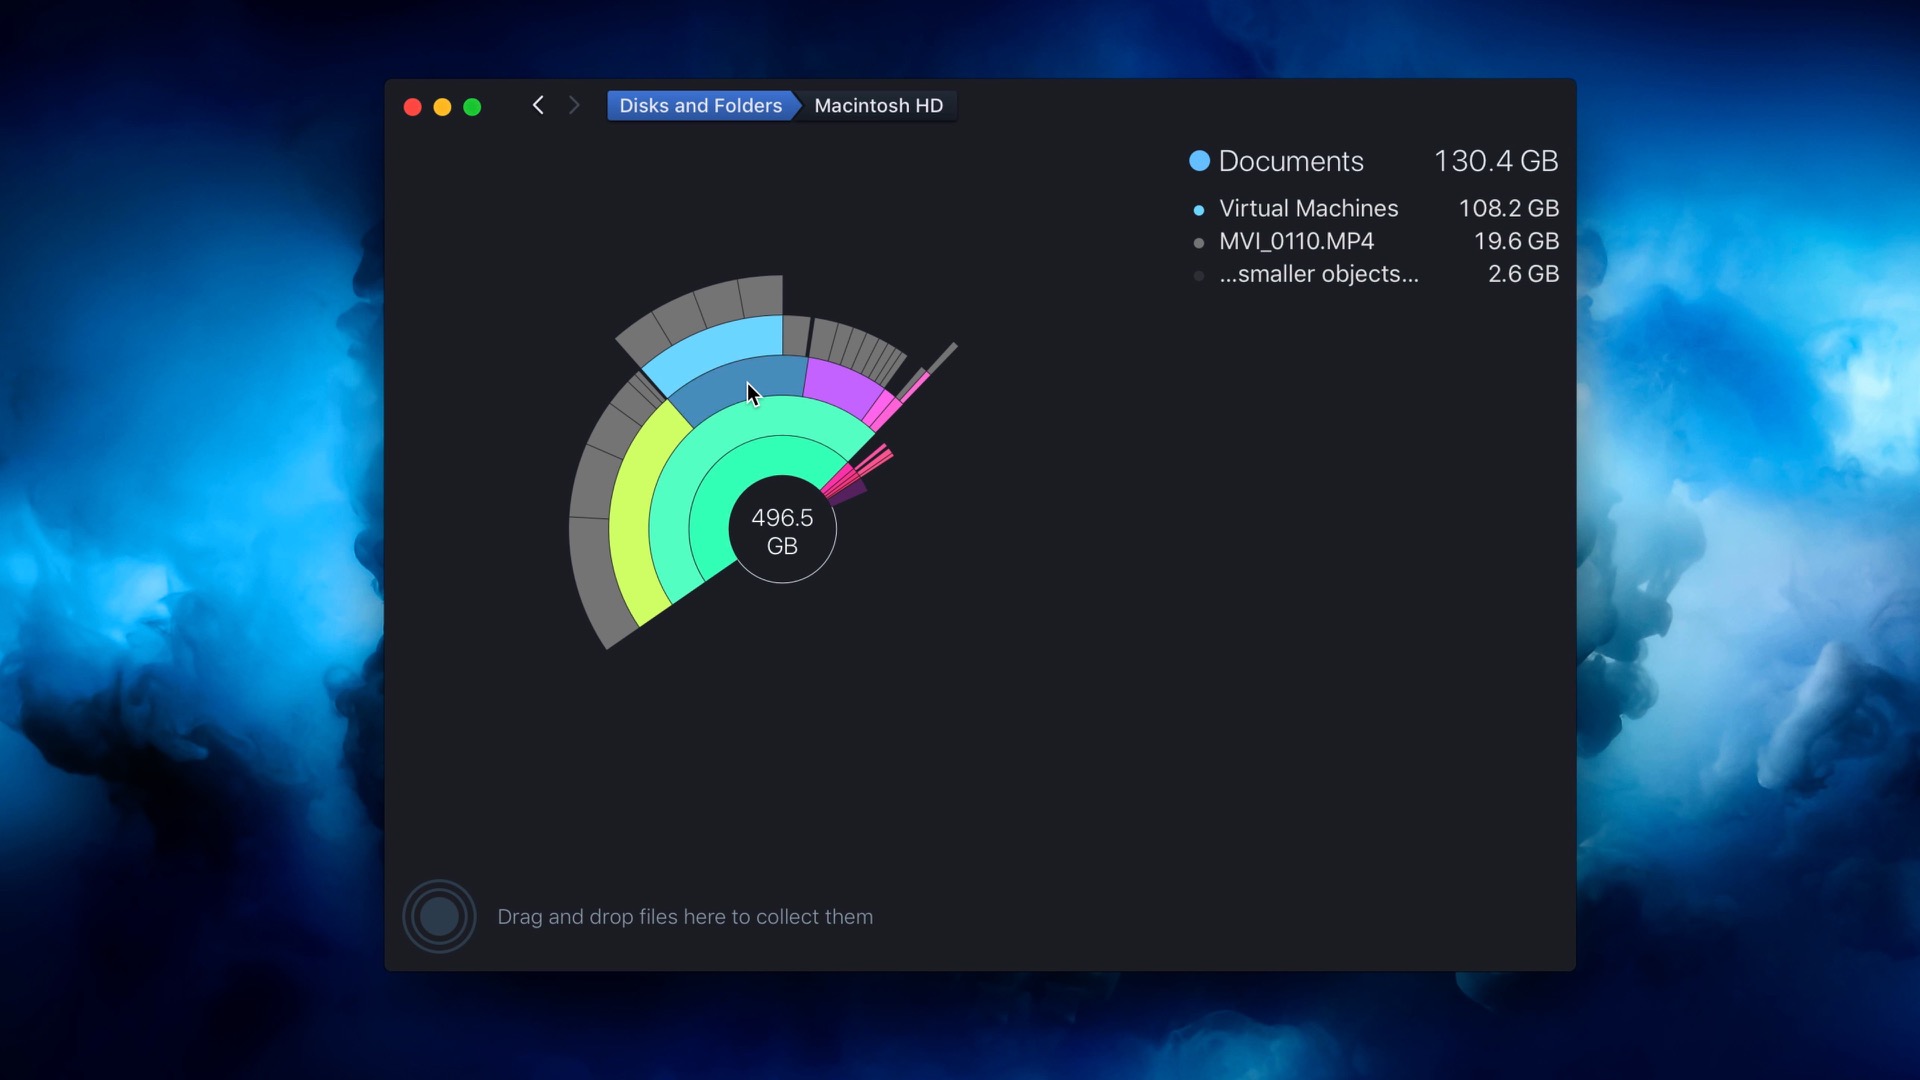Click the blue dot beside Documents

tap(1199, 161)
